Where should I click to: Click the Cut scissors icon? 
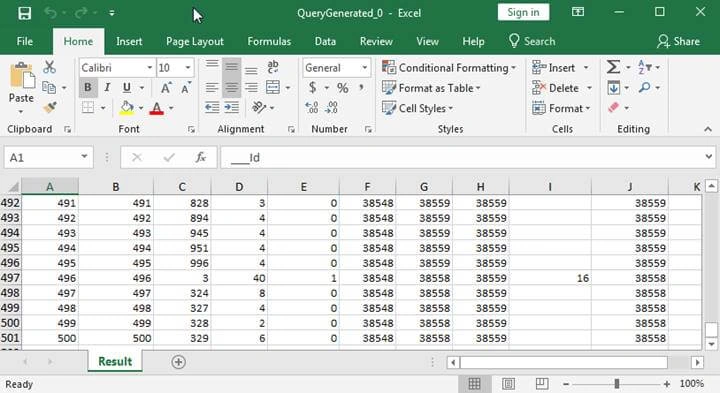click(50, 67)
